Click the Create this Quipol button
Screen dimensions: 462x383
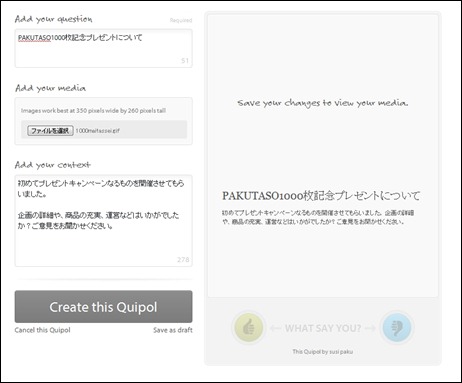pos(103,307)
